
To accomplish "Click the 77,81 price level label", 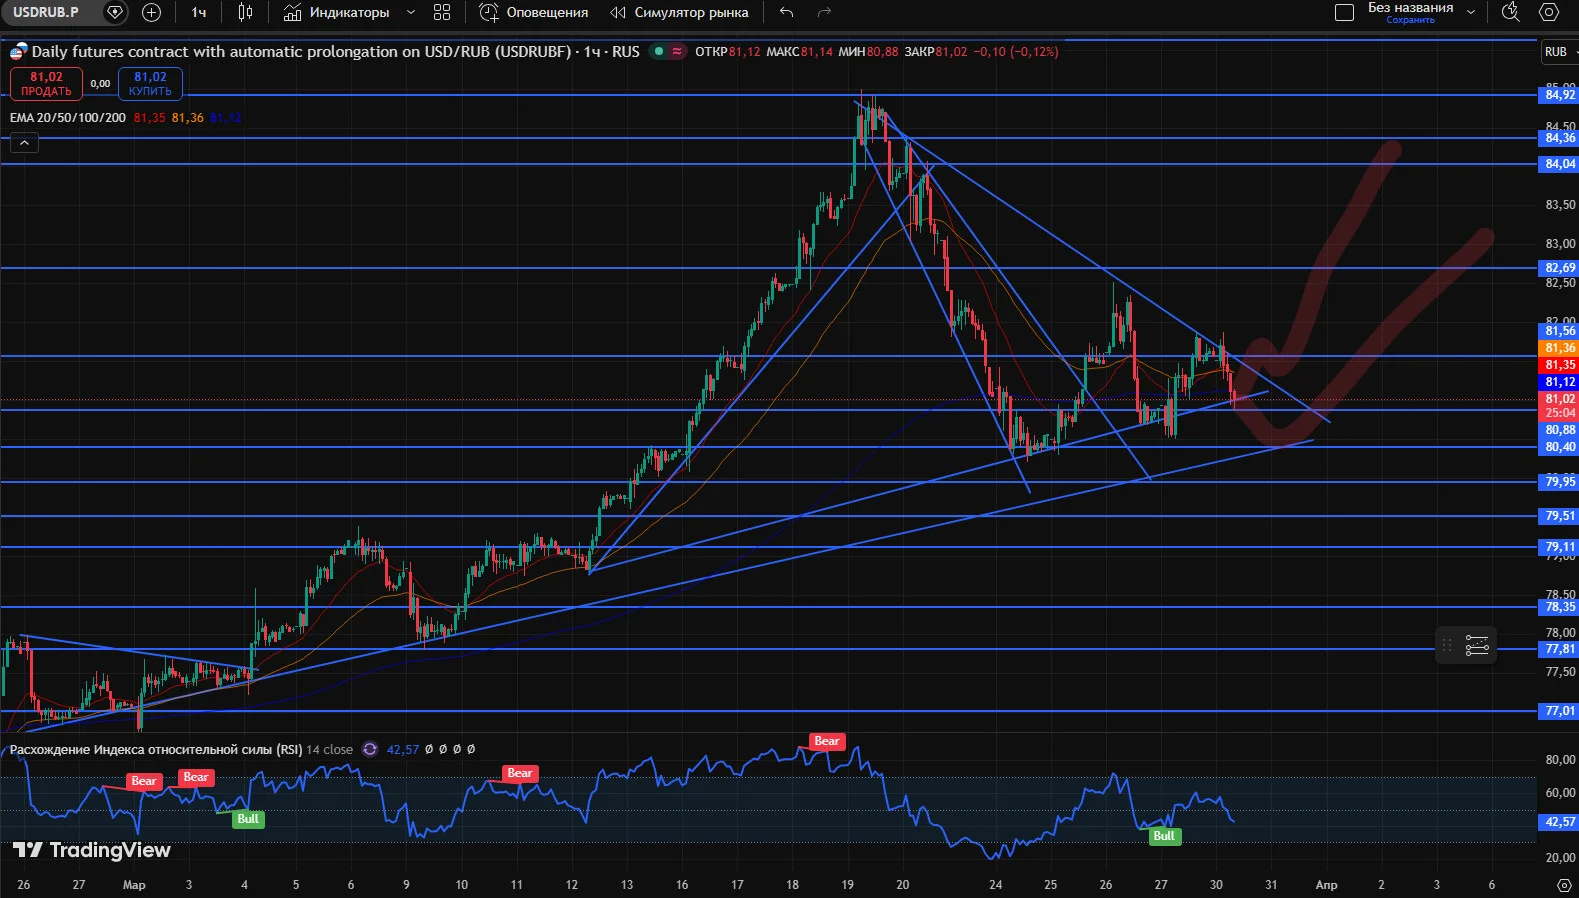I will (x=1559, y=649).
